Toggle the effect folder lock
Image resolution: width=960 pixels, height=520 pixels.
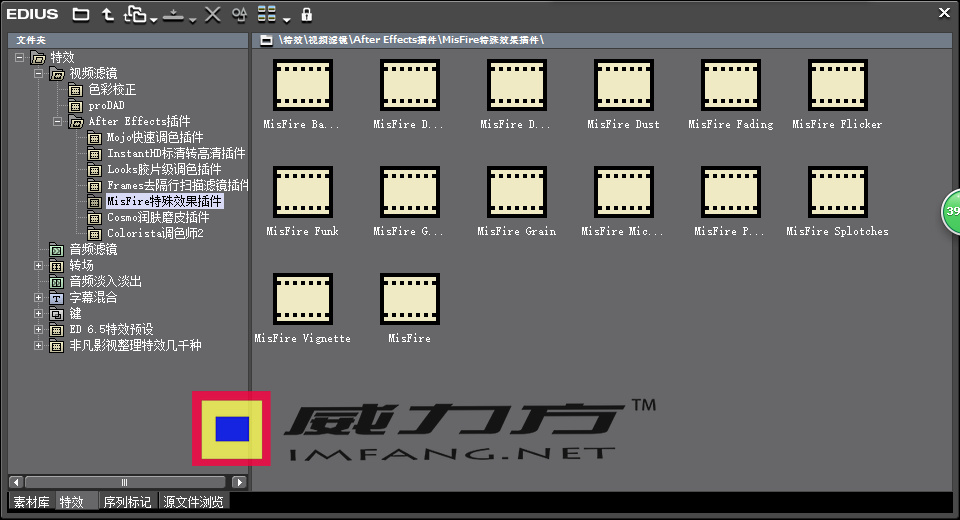click(x=307, y=14)
